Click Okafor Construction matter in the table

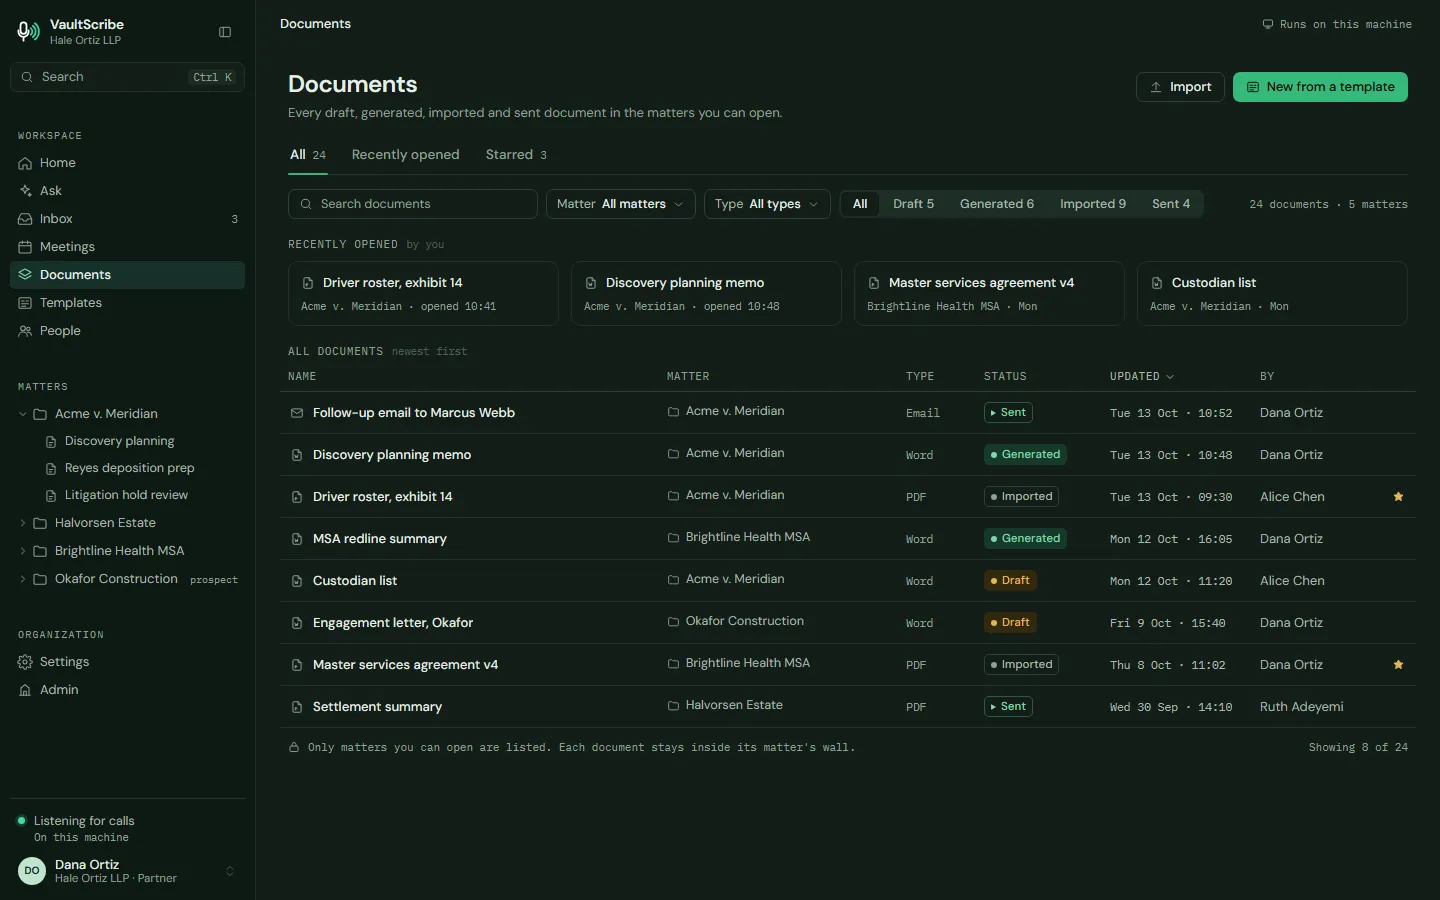(x=736, y=621)
